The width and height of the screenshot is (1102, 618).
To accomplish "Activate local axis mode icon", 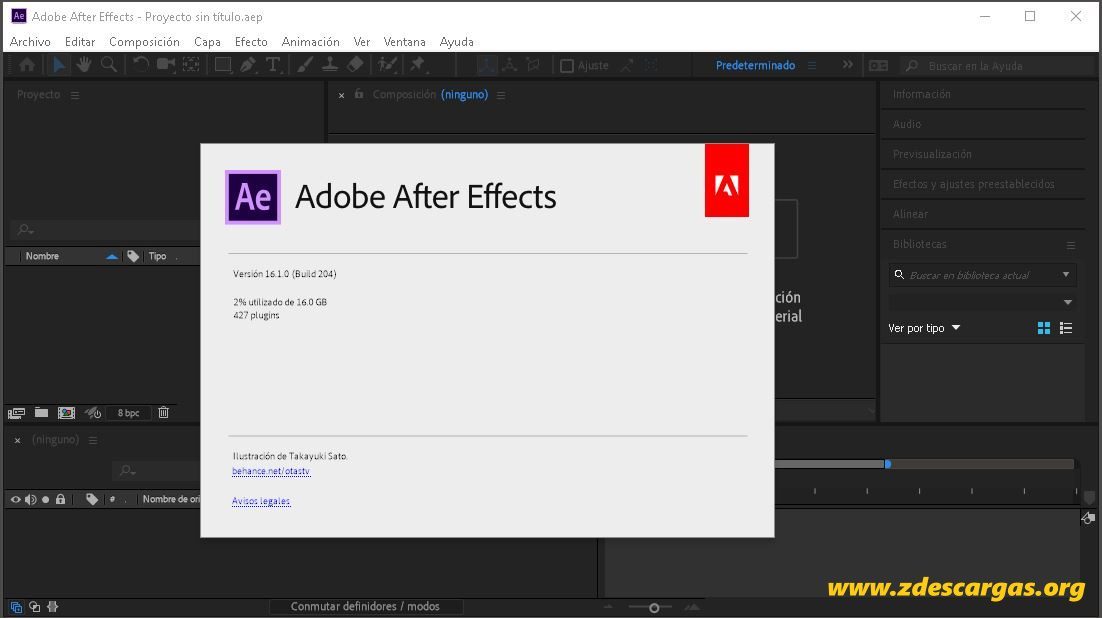I will point(485,65).
